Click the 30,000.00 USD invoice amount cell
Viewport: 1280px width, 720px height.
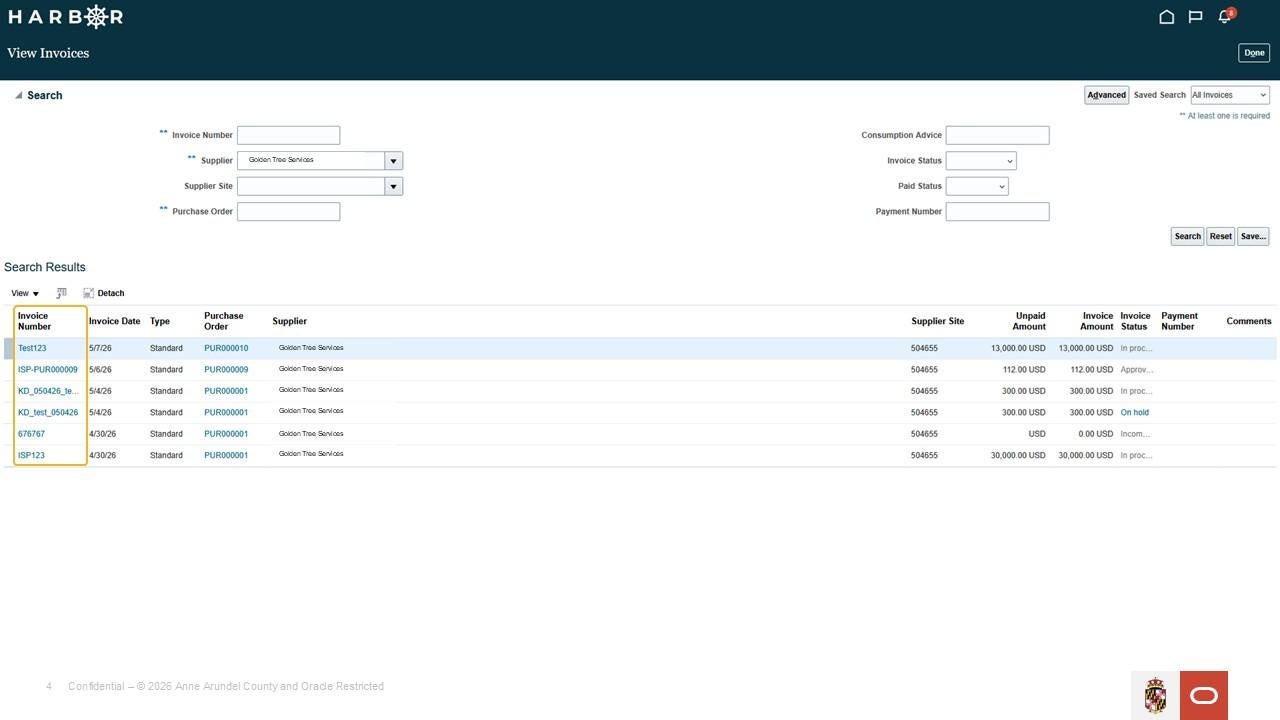click(1085, 455)
